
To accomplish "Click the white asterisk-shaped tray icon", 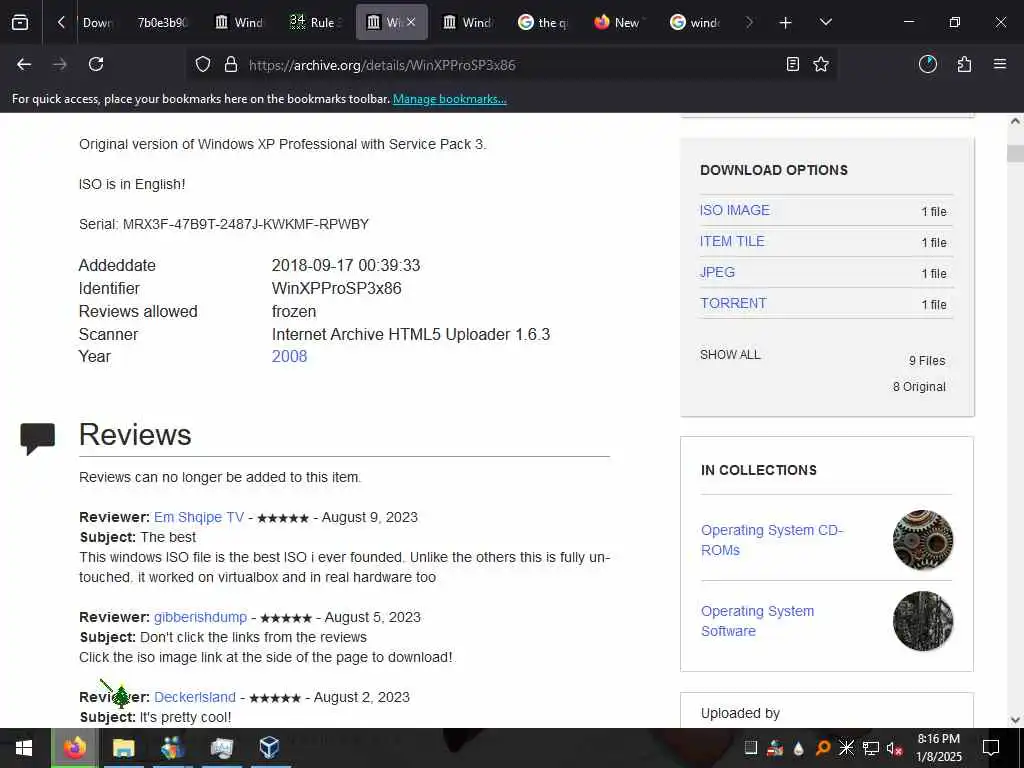I will tap(846, 748).
